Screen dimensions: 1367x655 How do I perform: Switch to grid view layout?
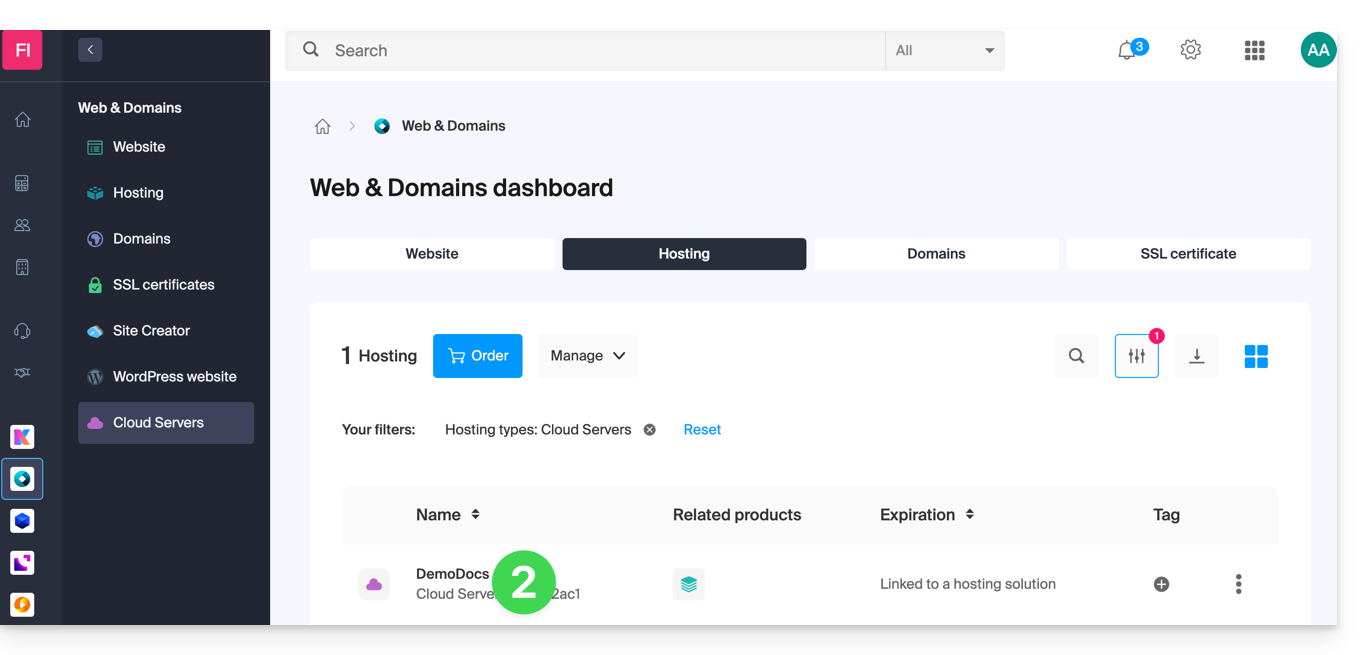[1256, 356]
